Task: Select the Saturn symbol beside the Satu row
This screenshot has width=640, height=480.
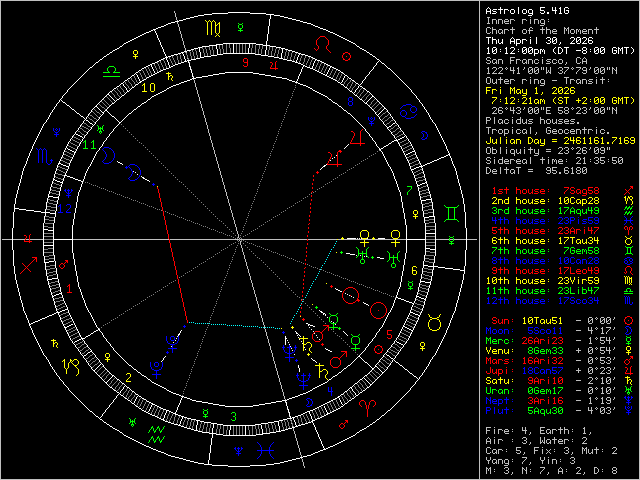Action: [629, 381]
